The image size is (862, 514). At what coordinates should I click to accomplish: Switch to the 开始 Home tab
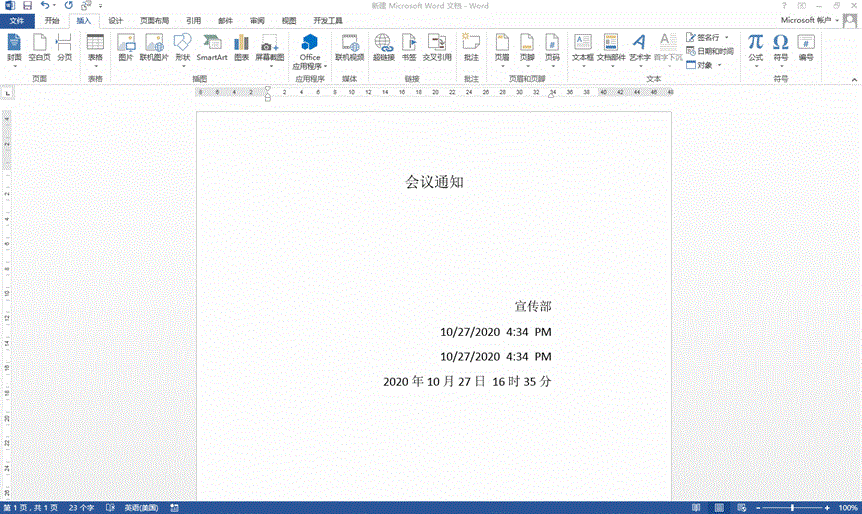pyautogui.click(x=52, y=20)
